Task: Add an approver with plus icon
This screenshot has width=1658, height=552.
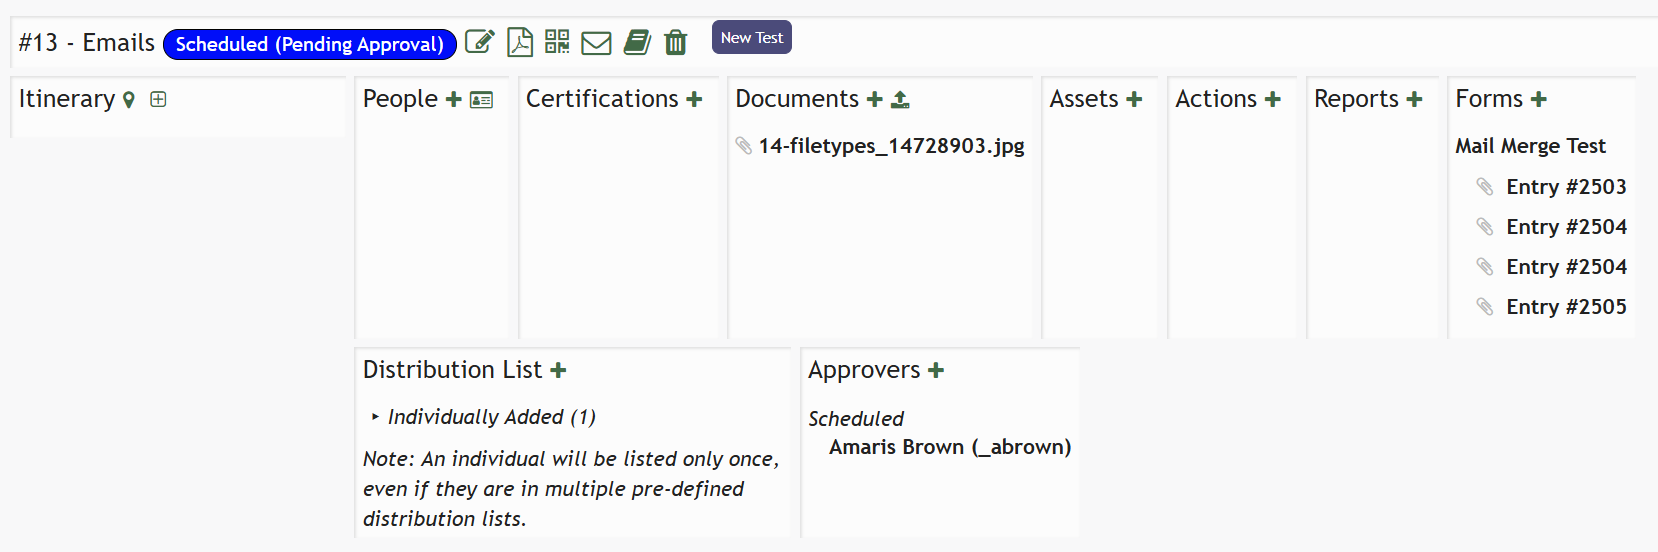Action: coord(936,370)
